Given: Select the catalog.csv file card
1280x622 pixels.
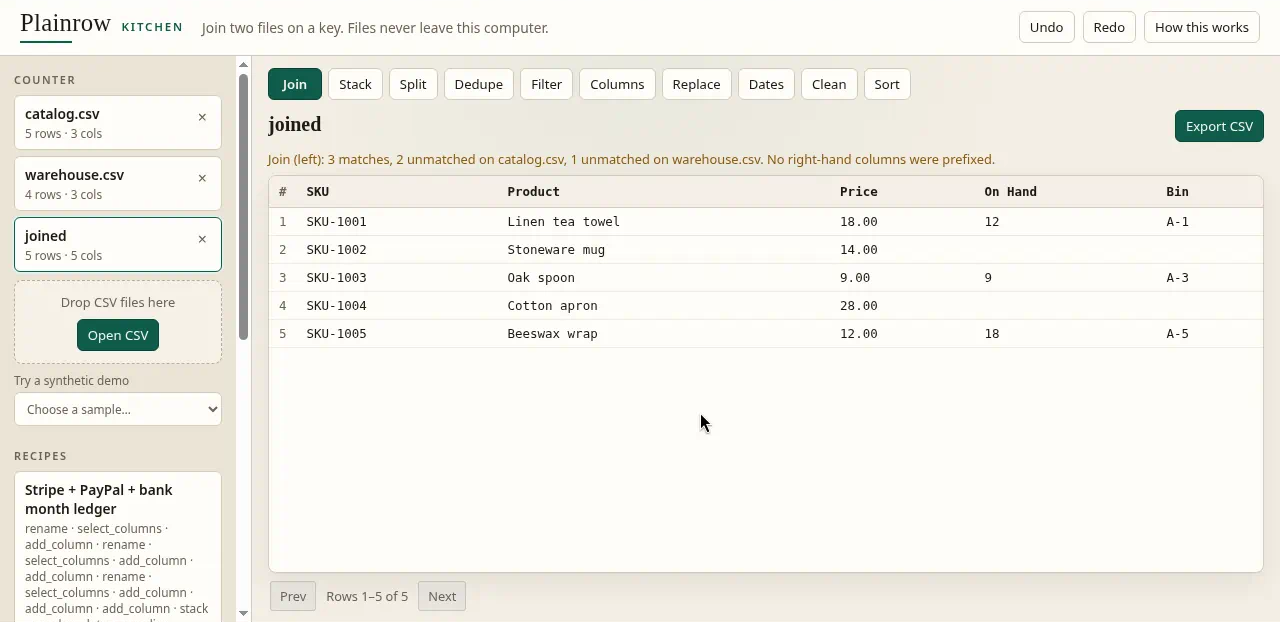Looking at the screenshot, I should (118, 123).
